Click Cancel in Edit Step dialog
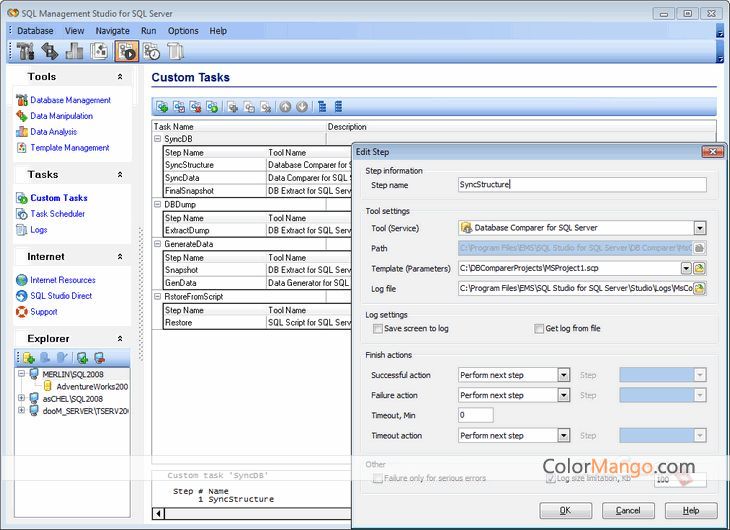Viewport: 730px width, 530px height. click(628, 510)
